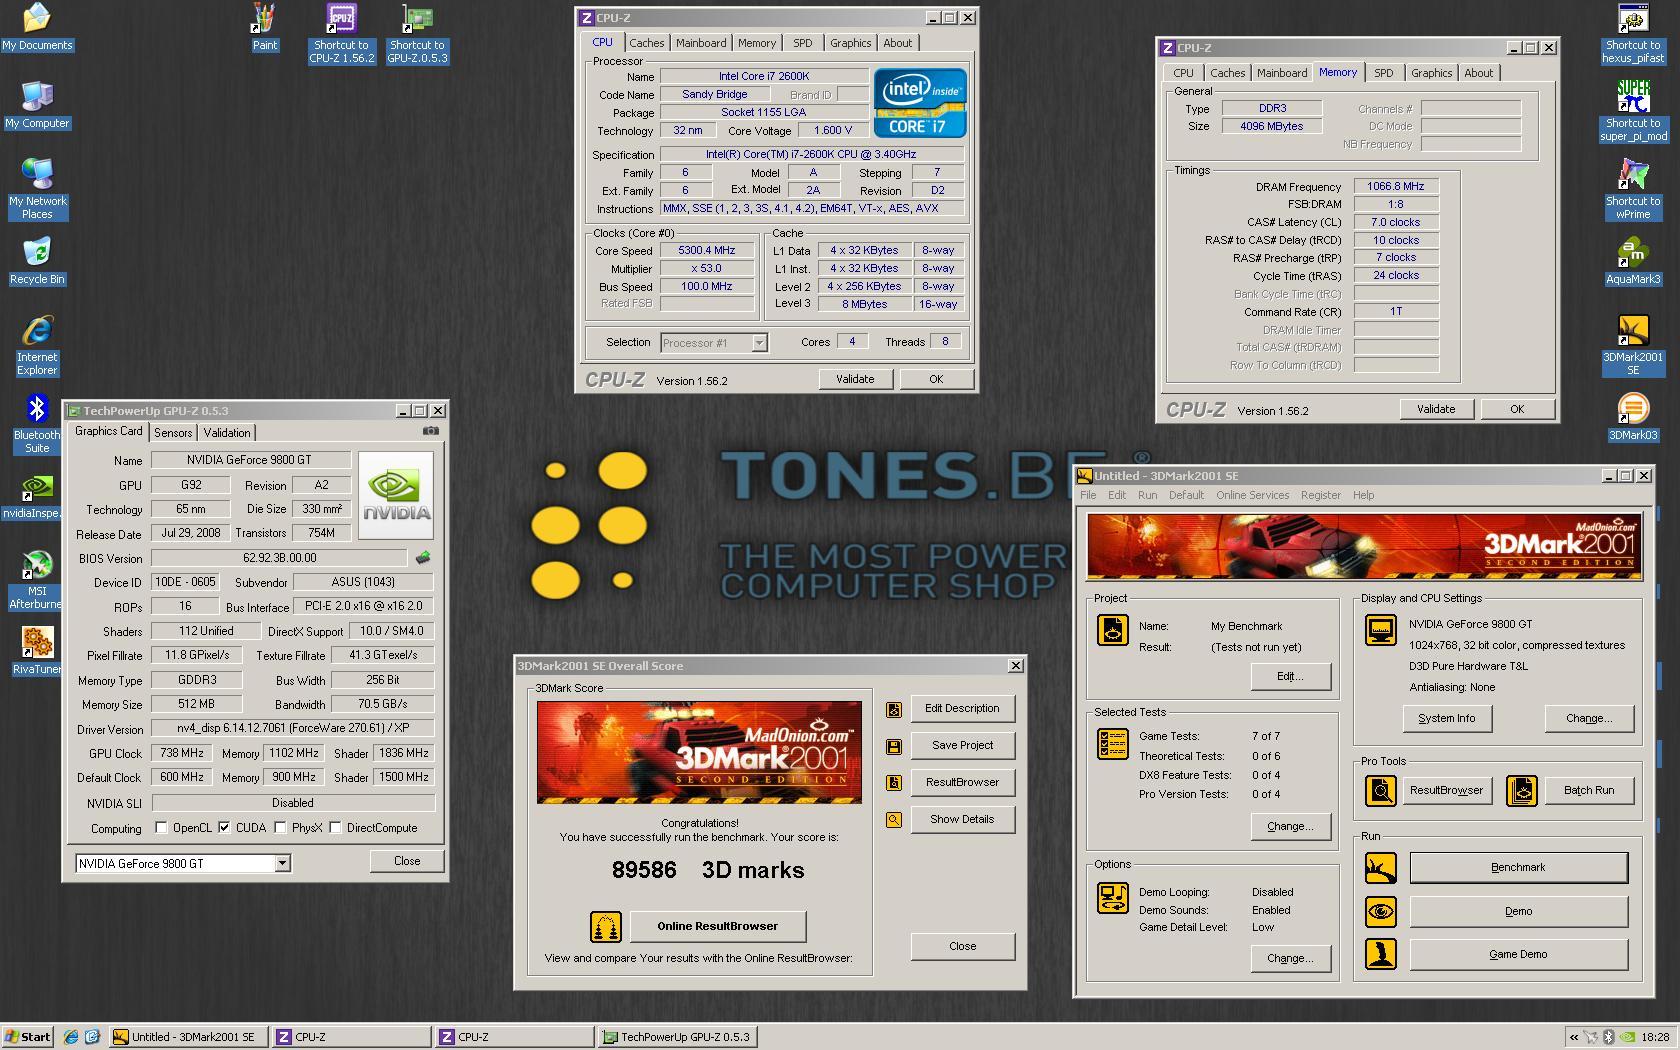Open the Bluetooth Suite desktop icon
The image size is (1680, 1050).
tap(37, 423)
